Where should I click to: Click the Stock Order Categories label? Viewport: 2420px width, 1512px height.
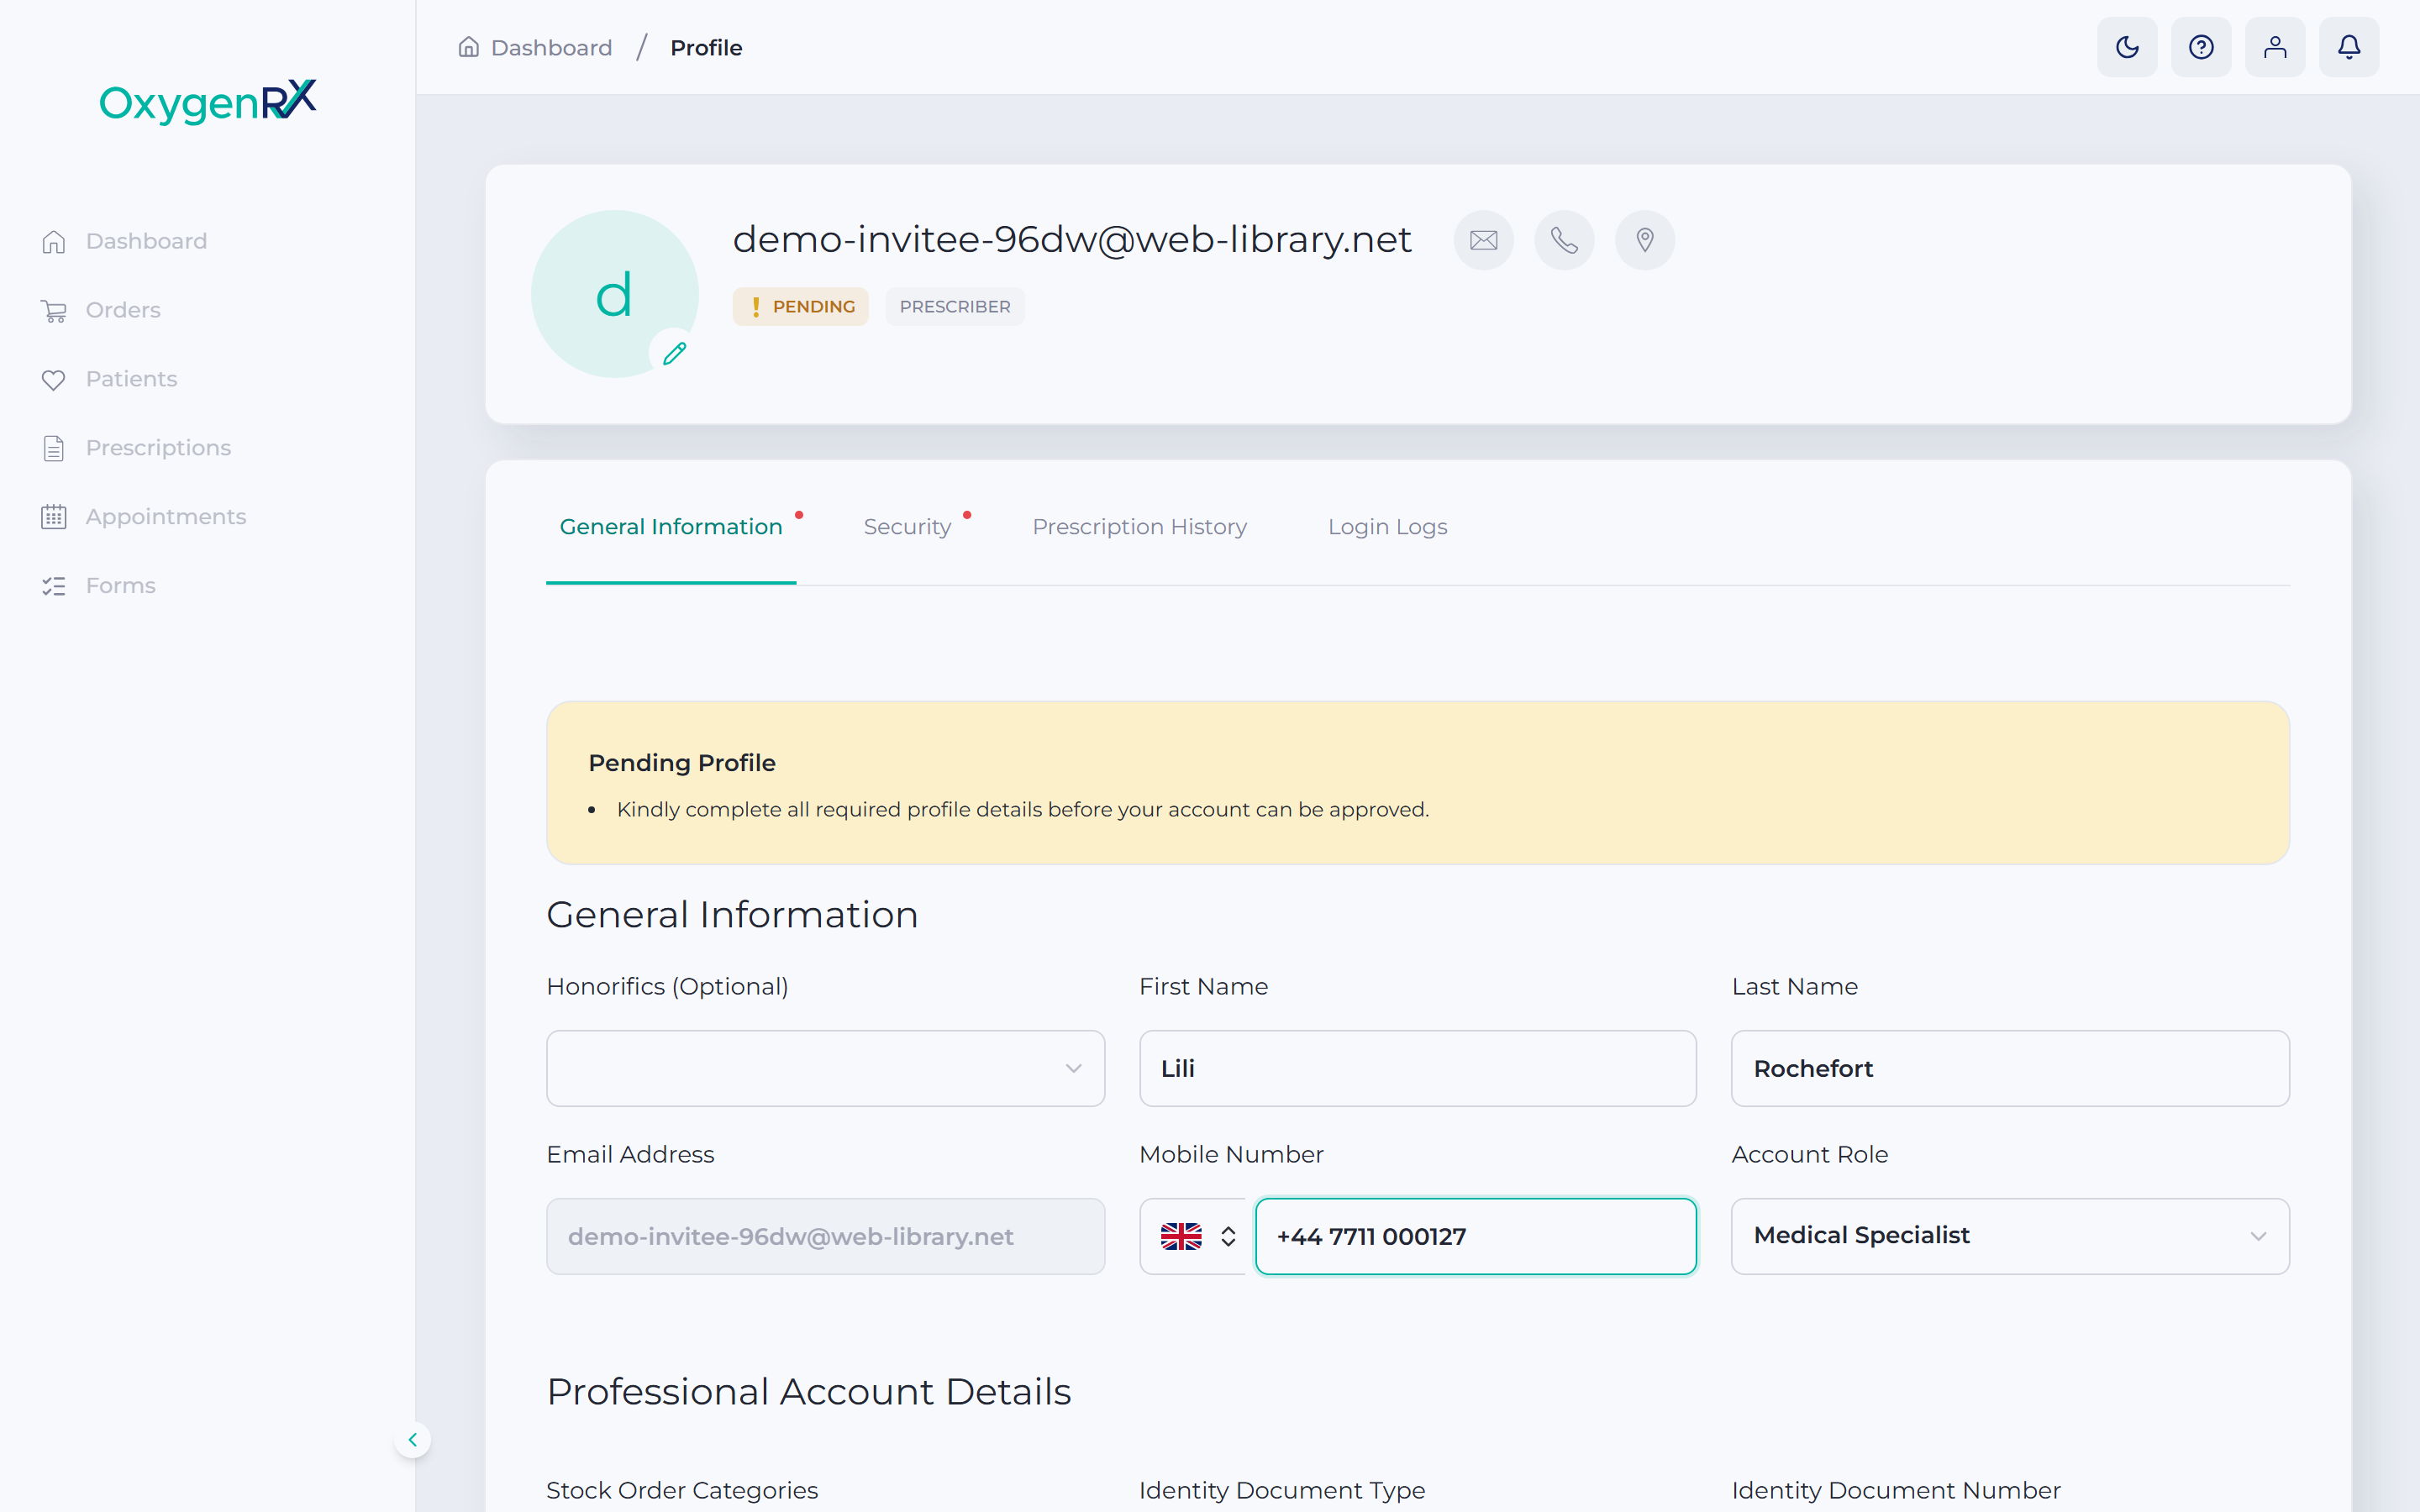pyautogui.click(x=682, y=1490)
